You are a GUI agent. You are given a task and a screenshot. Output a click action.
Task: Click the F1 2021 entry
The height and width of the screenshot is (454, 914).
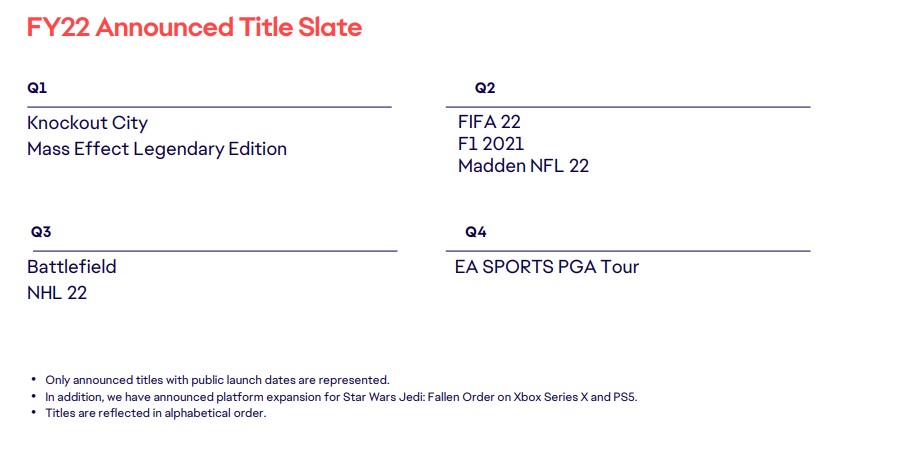pyautogui.click(x=491, y=144)
